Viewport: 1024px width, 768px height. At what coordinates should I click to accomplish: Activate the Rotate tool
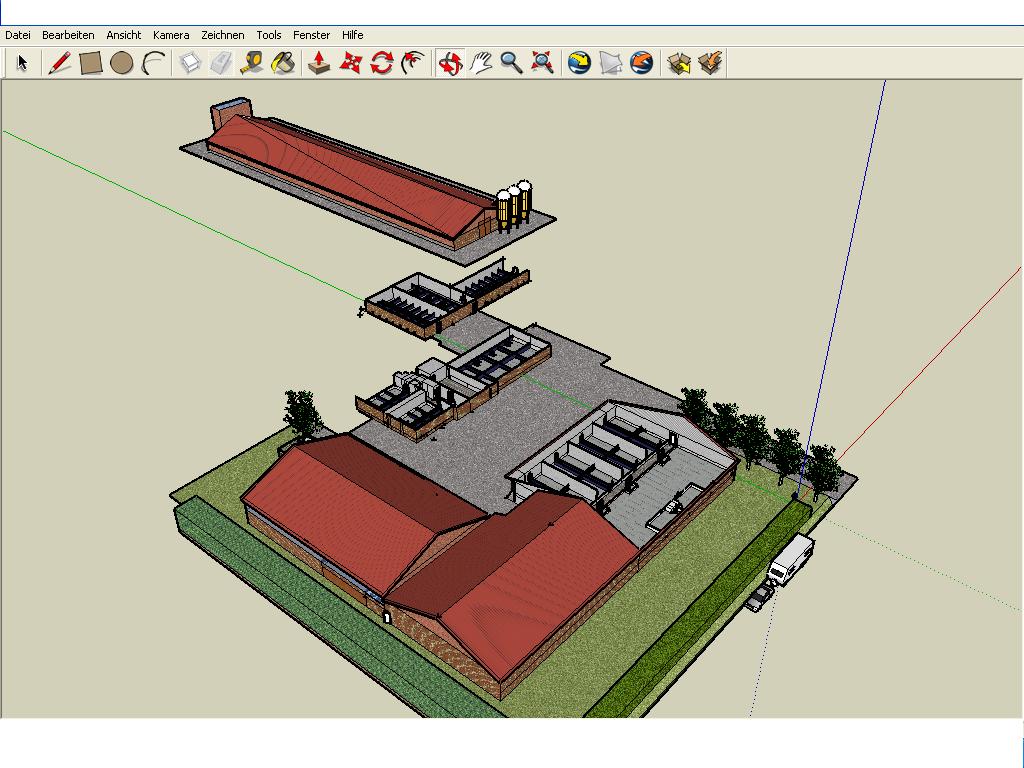[381, 63]
